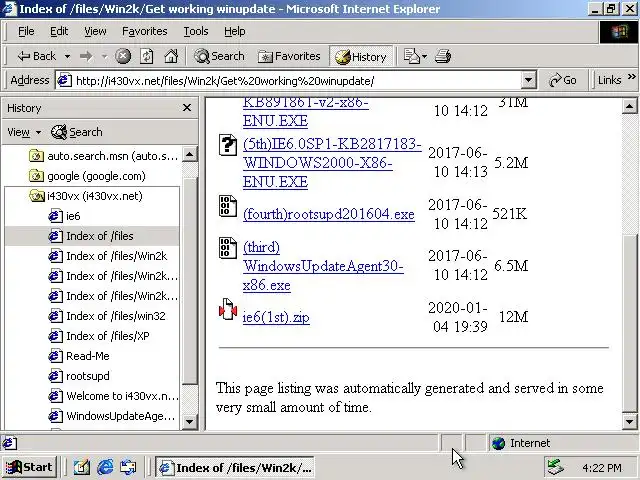Stop page loading with the Stop icon
Screen dimensions: 640x480
123,56
